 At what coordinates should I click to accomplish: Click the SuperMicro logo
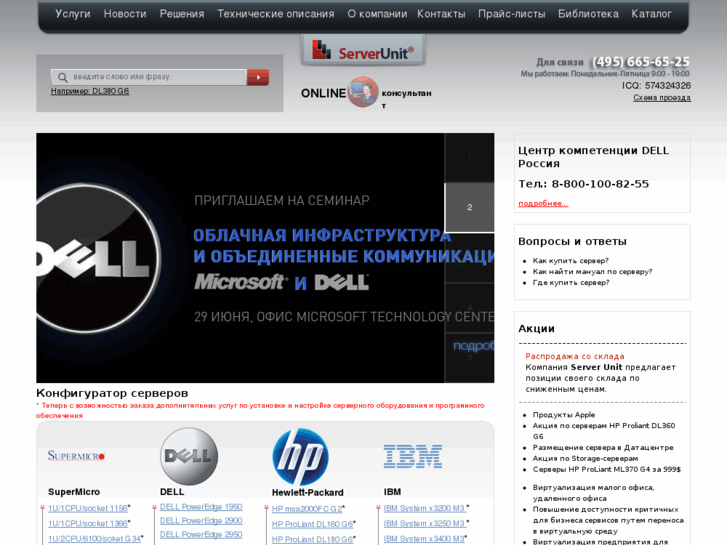(77, 456)
